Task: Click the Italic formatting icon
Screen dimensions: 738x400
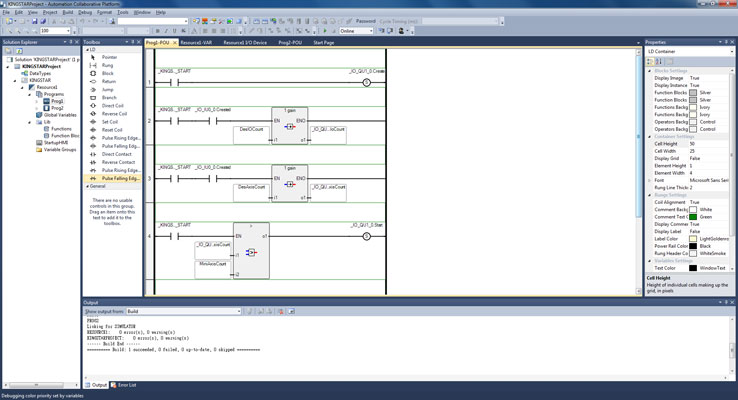Action: (x=166, y=31)
